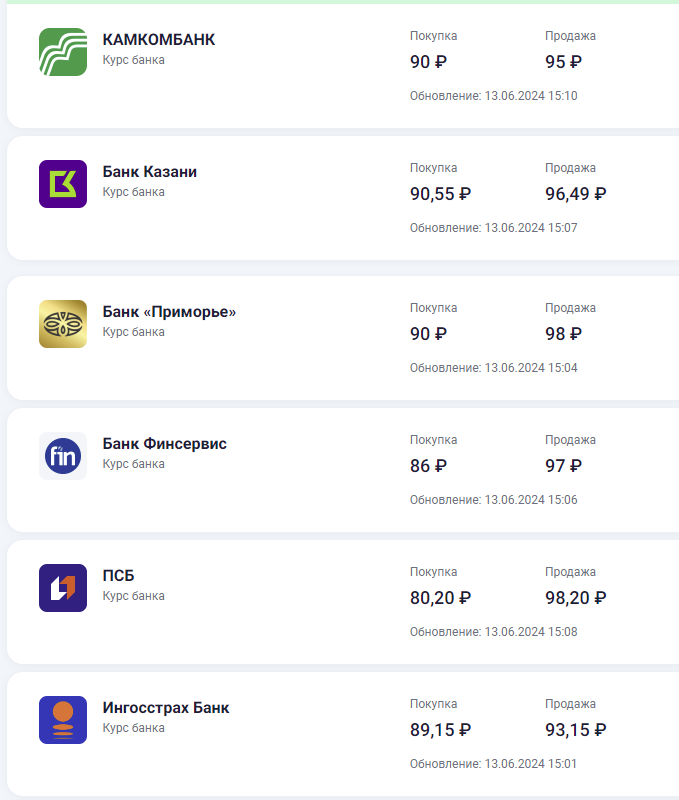Image resolution: width=679 pixels, height=800 pixels.
Task: Open the Ингосстрах Банк name link
Action: point(166,708)
